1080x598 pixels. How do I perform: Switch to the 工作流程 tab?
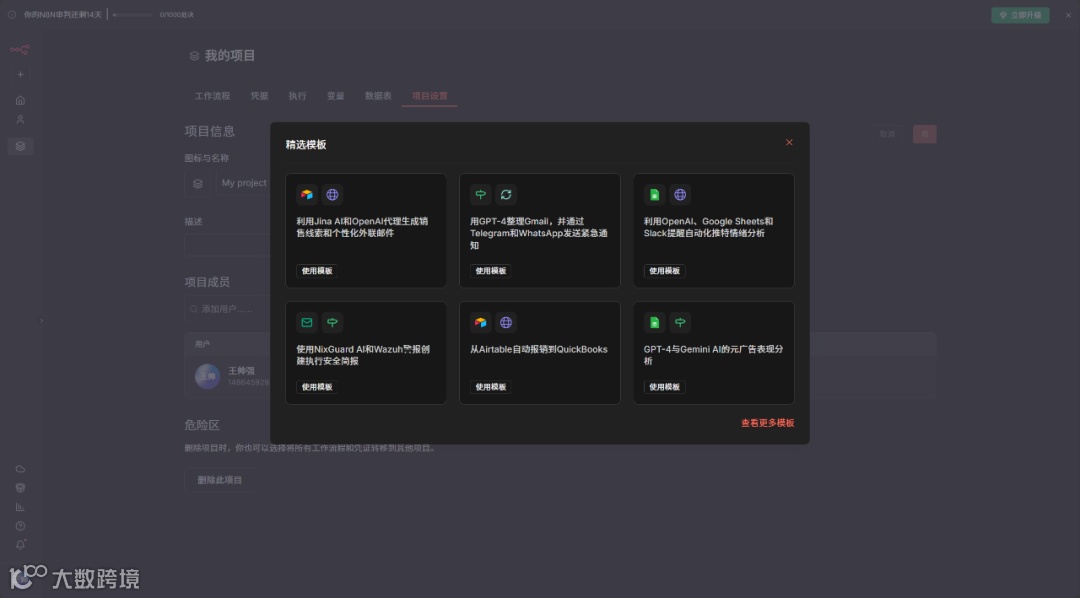(212, 96)
